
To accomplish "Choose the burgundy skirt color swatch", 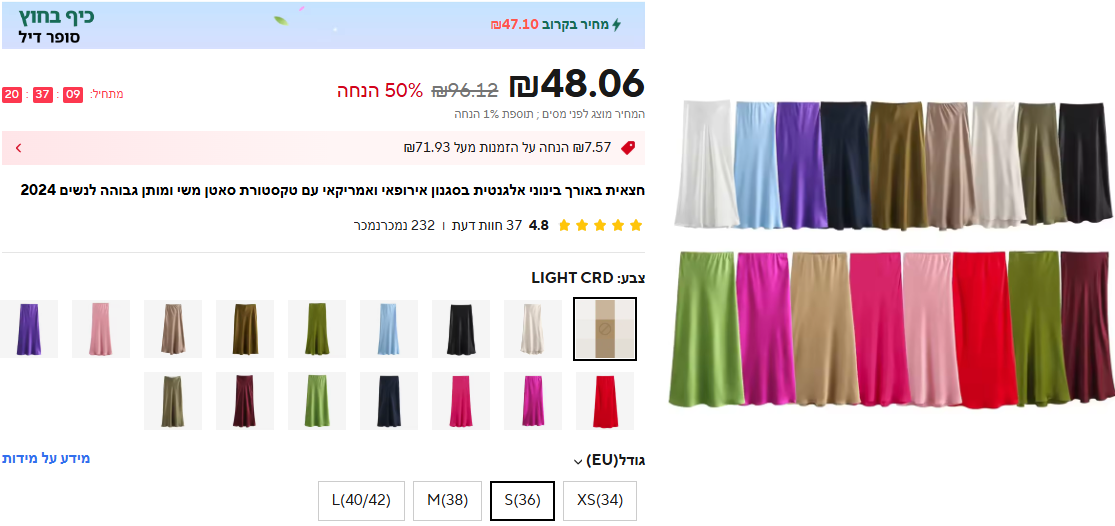I will click(245, 401).
